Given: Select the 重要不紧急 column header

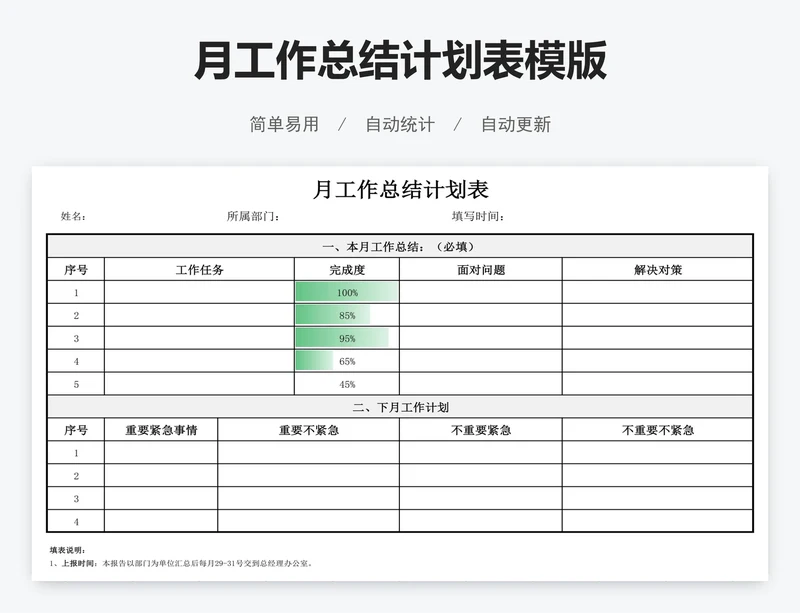Looking at the screenshot, I should pyautogui.click(x=309, y=430).
